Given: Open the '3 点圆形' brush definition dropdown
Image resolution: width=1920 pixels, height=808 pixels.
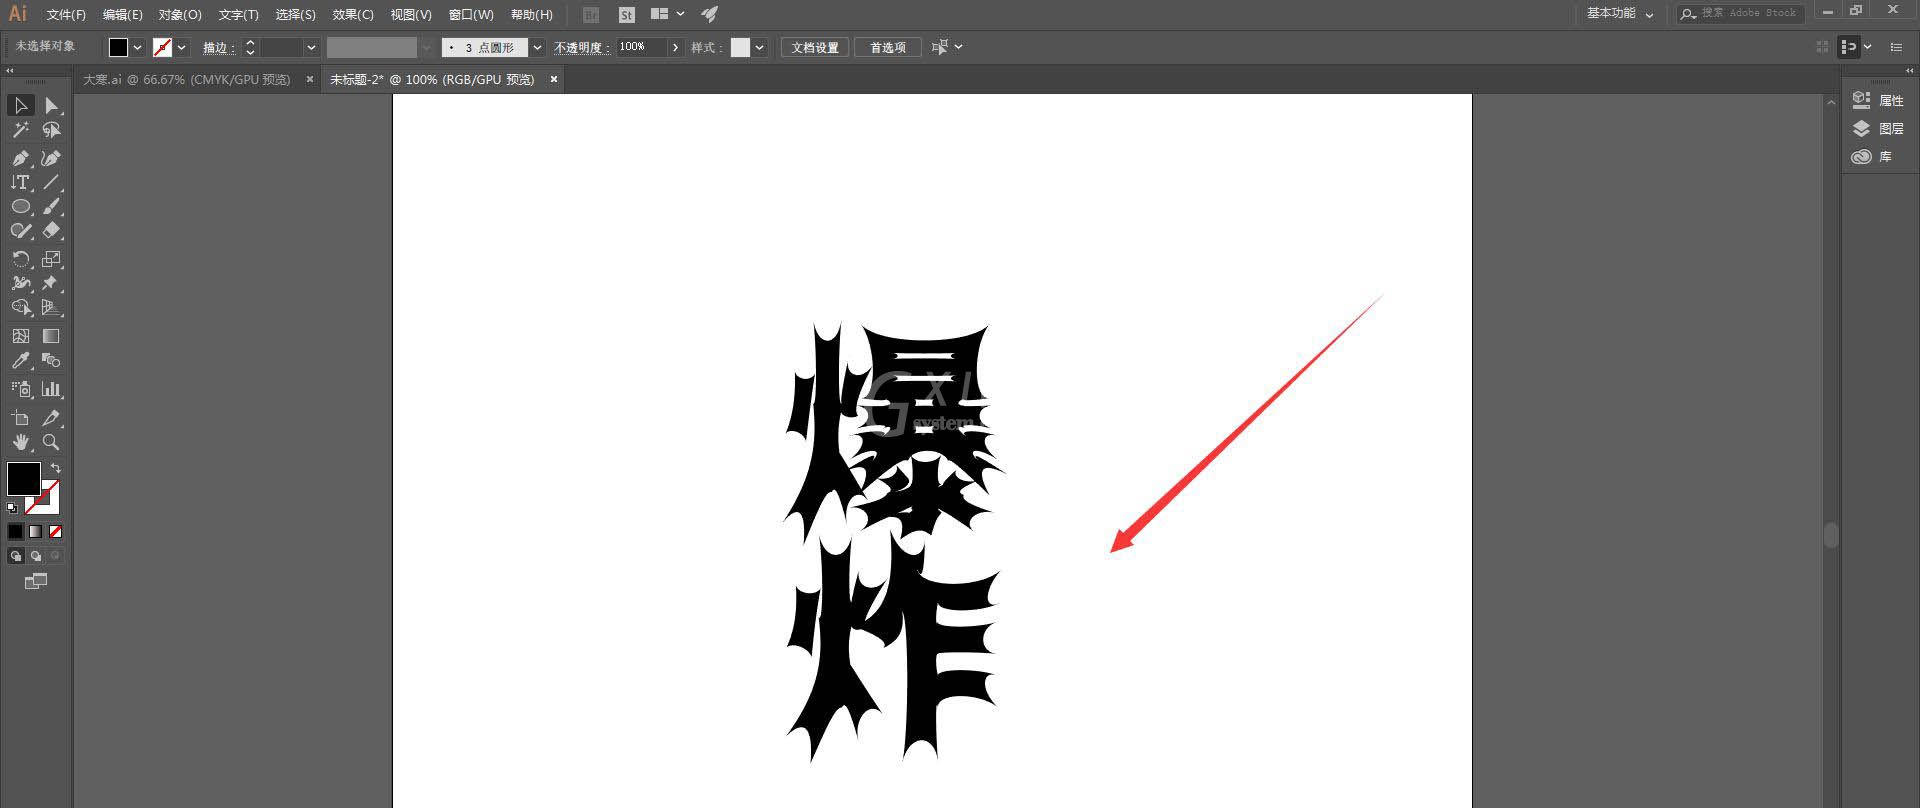Looking at the screenshot, I should coord(537,47).
